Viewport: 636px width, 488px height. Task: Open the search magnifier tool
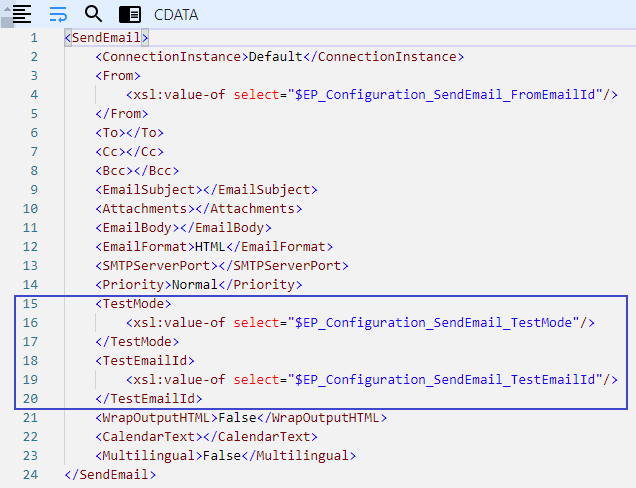[93, 14]
